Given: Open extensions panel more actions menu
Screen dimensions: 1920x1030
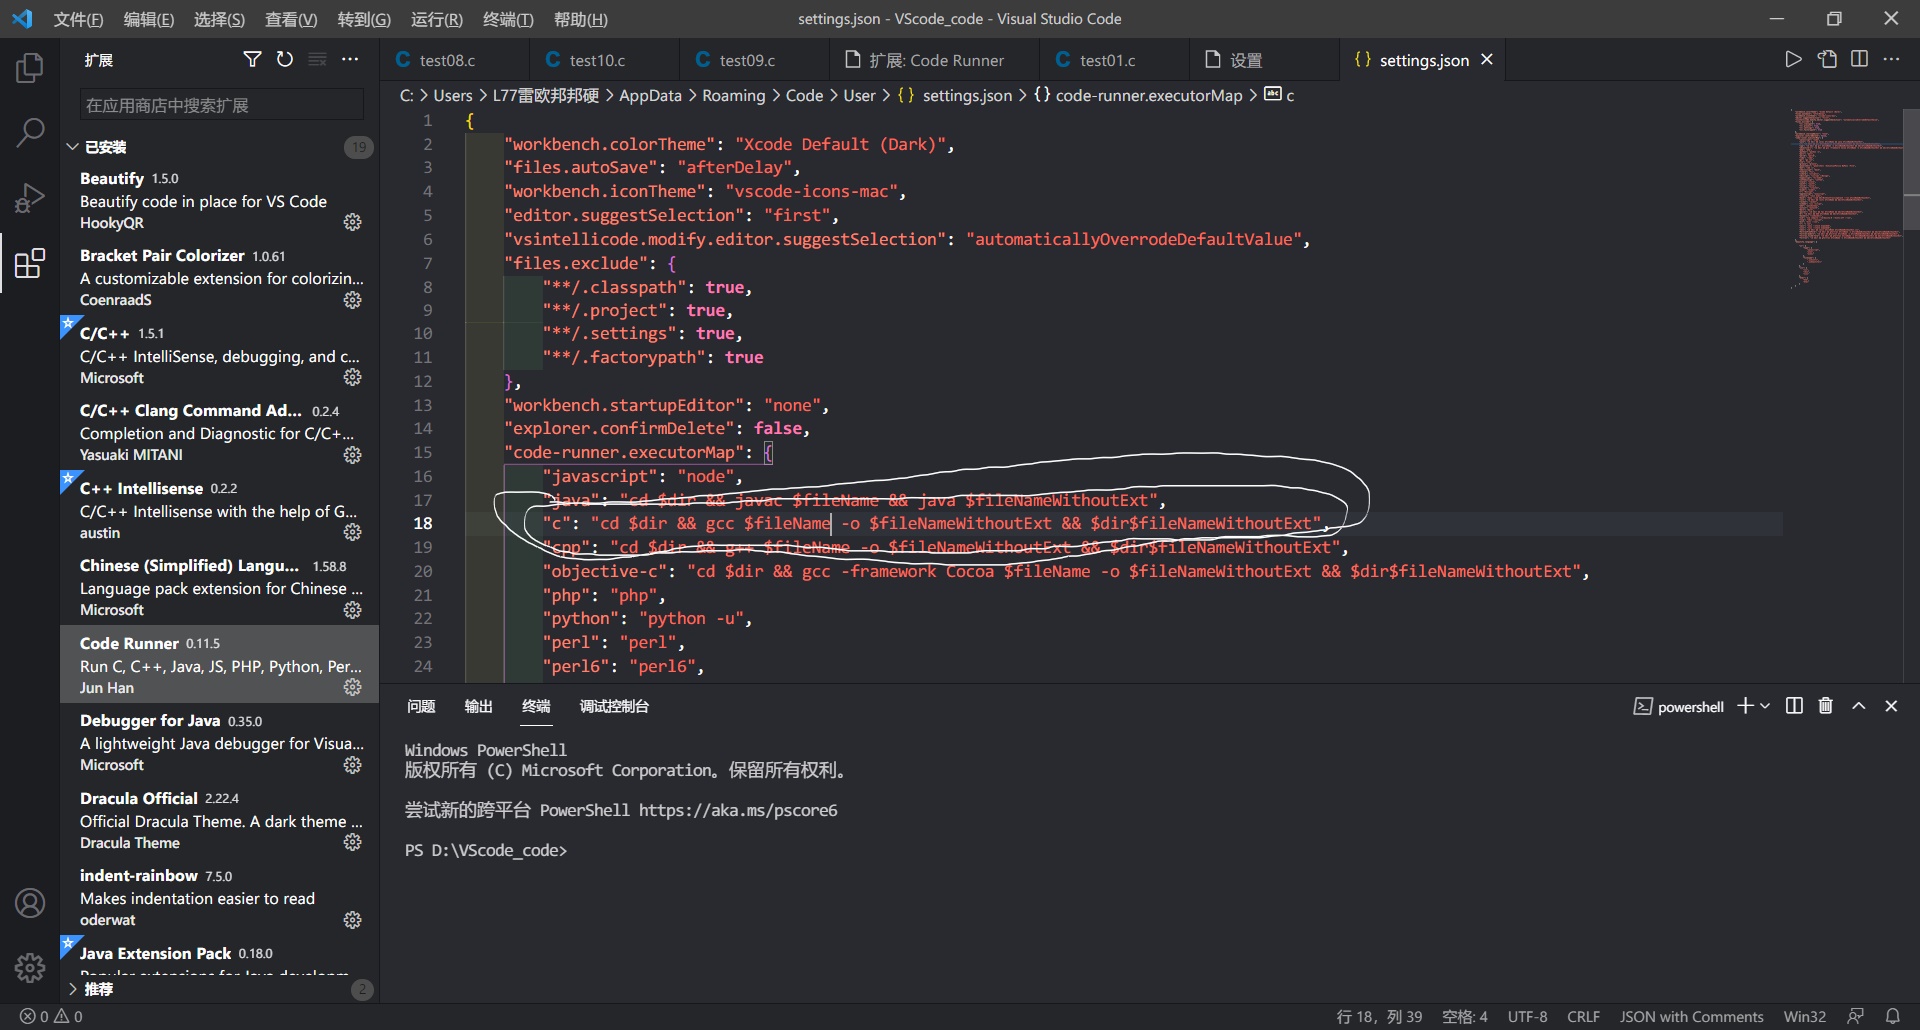Looking at the screenshot, I should [350, 60].
